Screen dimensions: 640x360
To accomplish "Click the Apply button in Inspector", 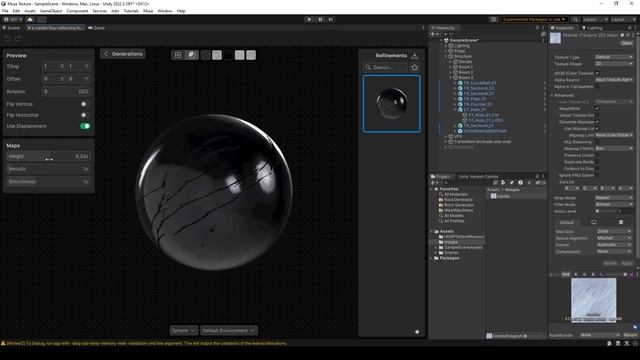I will (x=627, y=263).
